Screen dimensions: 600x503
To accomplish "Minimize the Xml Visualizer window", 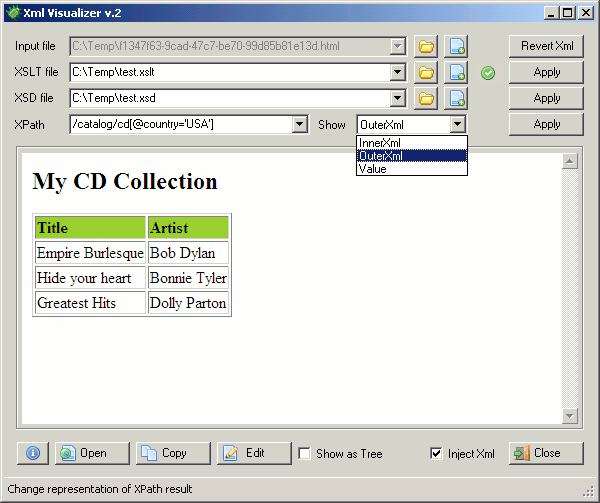I will [x=551, y=13].
